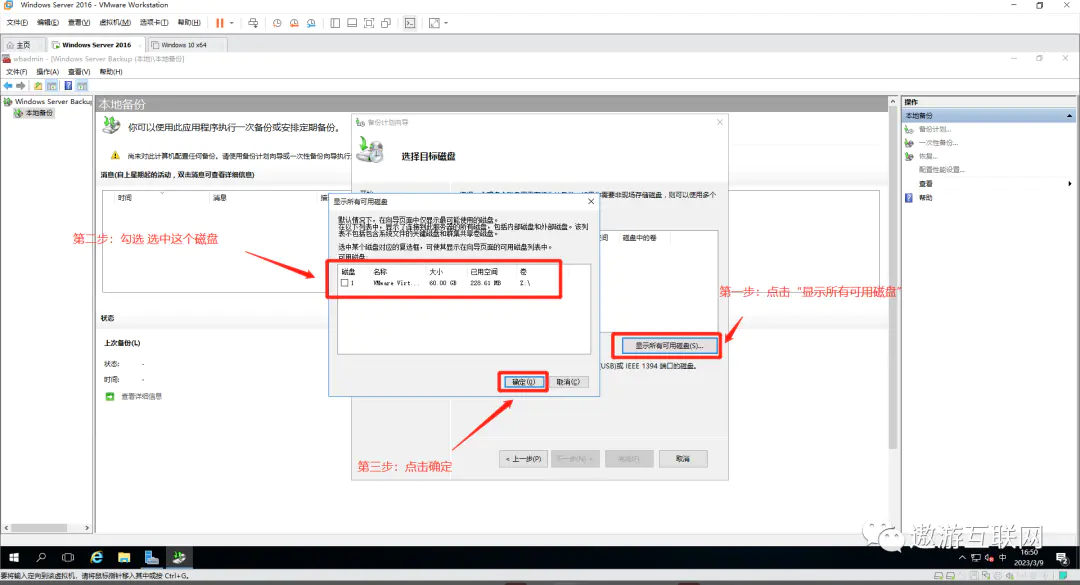Toggle the show/hide action pane icon
The width and height of the screenshot is (1080, 585).
tap(82, 85)
